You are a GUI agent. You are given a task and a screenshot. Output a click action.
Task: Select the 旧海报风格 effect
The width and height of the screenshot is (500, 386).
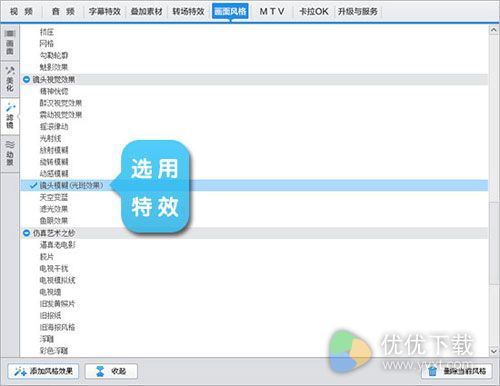(57, 327)
